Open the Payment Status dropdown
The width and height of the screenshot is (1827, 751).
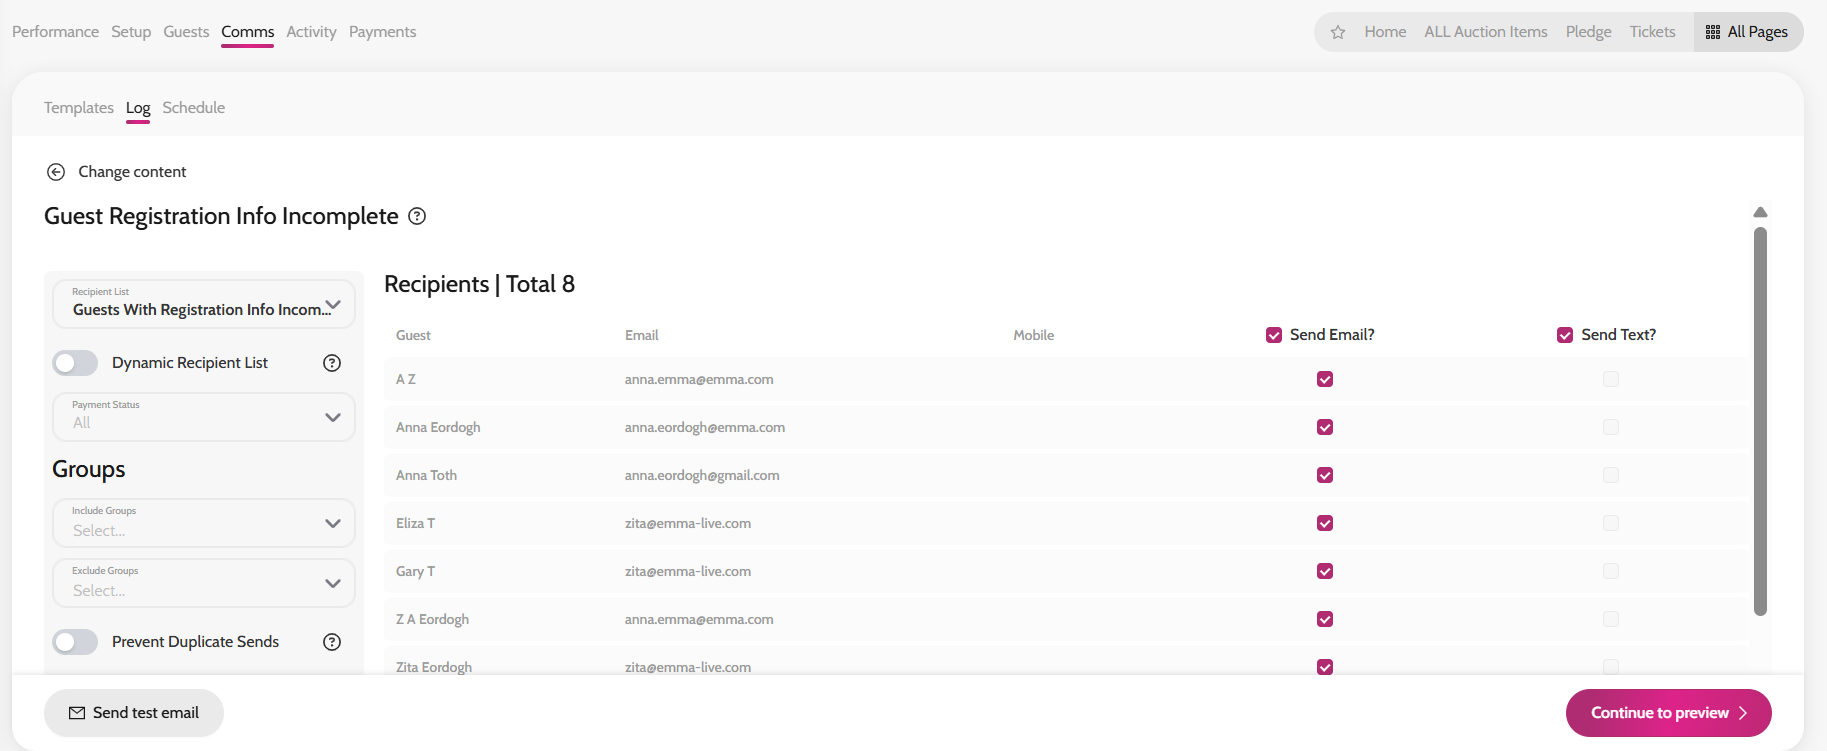coord(204,417)
